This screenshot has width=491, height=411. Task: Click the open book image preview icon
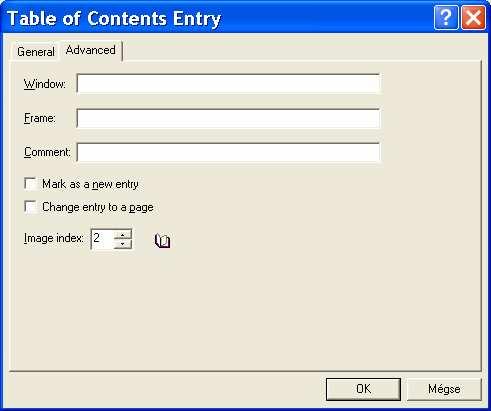(162, 241)
